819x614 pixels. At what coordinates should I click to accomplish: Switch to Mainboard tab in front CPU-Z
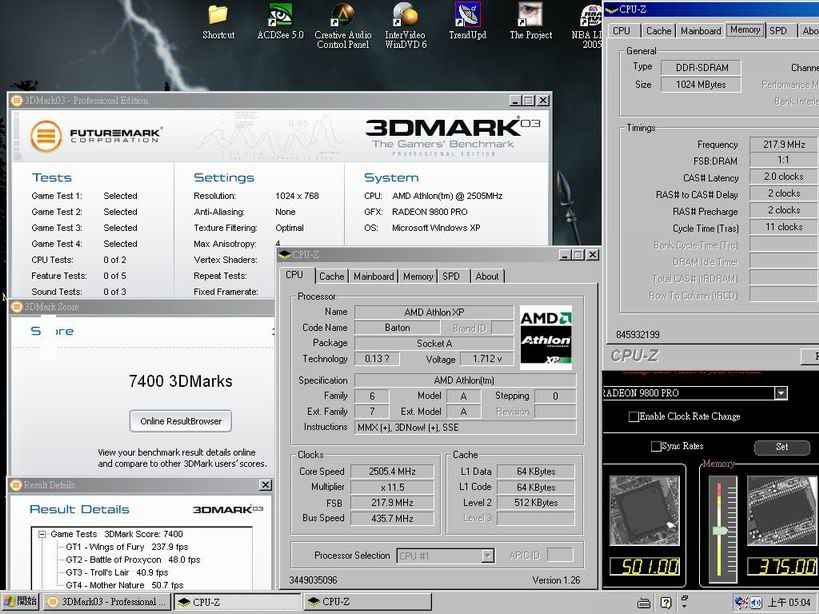point(373,276)
